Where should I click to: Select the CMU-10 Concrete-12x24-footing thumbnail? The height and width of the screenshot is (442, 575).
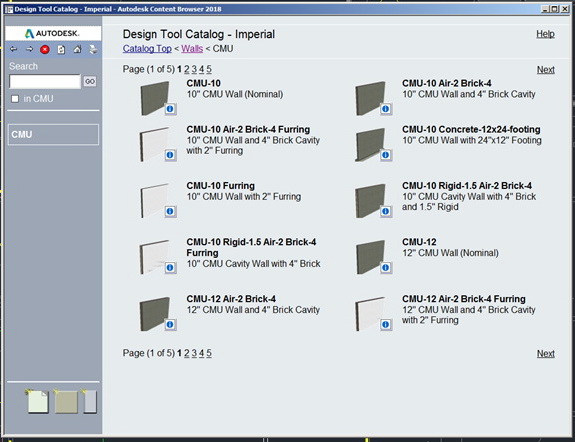click(x=370, y=144)
